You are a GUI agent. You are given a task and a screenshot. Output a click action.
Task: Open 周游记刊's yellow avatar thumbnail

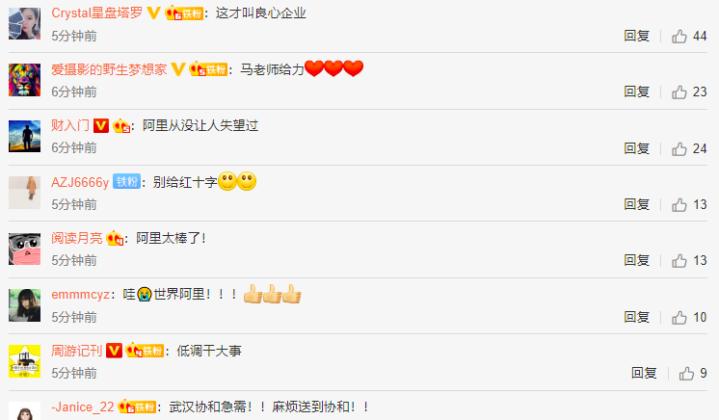point(25,361)
